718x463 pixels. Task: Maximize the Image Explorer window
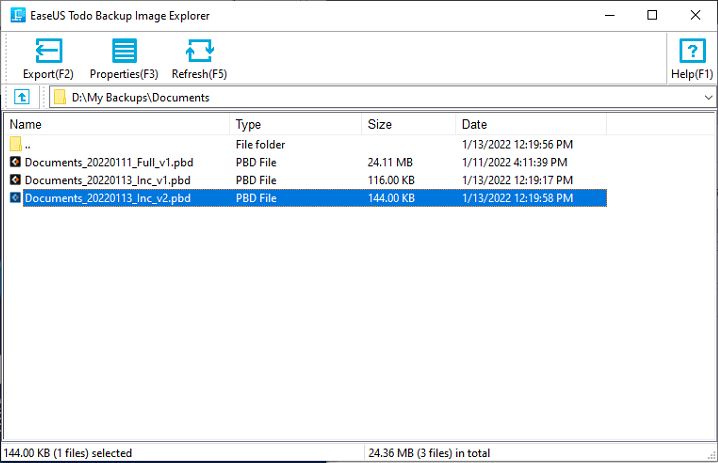click(x=652, y=15)
